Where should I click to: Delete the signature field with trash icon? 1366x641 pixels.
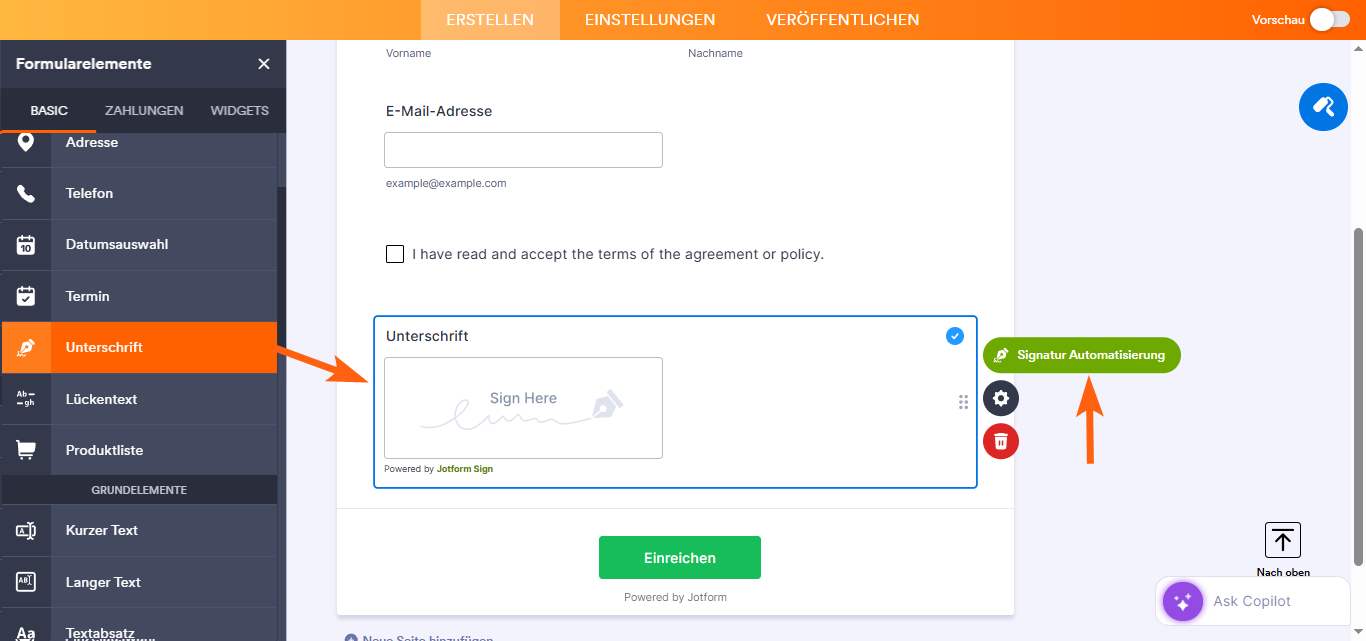[1000, 441]
